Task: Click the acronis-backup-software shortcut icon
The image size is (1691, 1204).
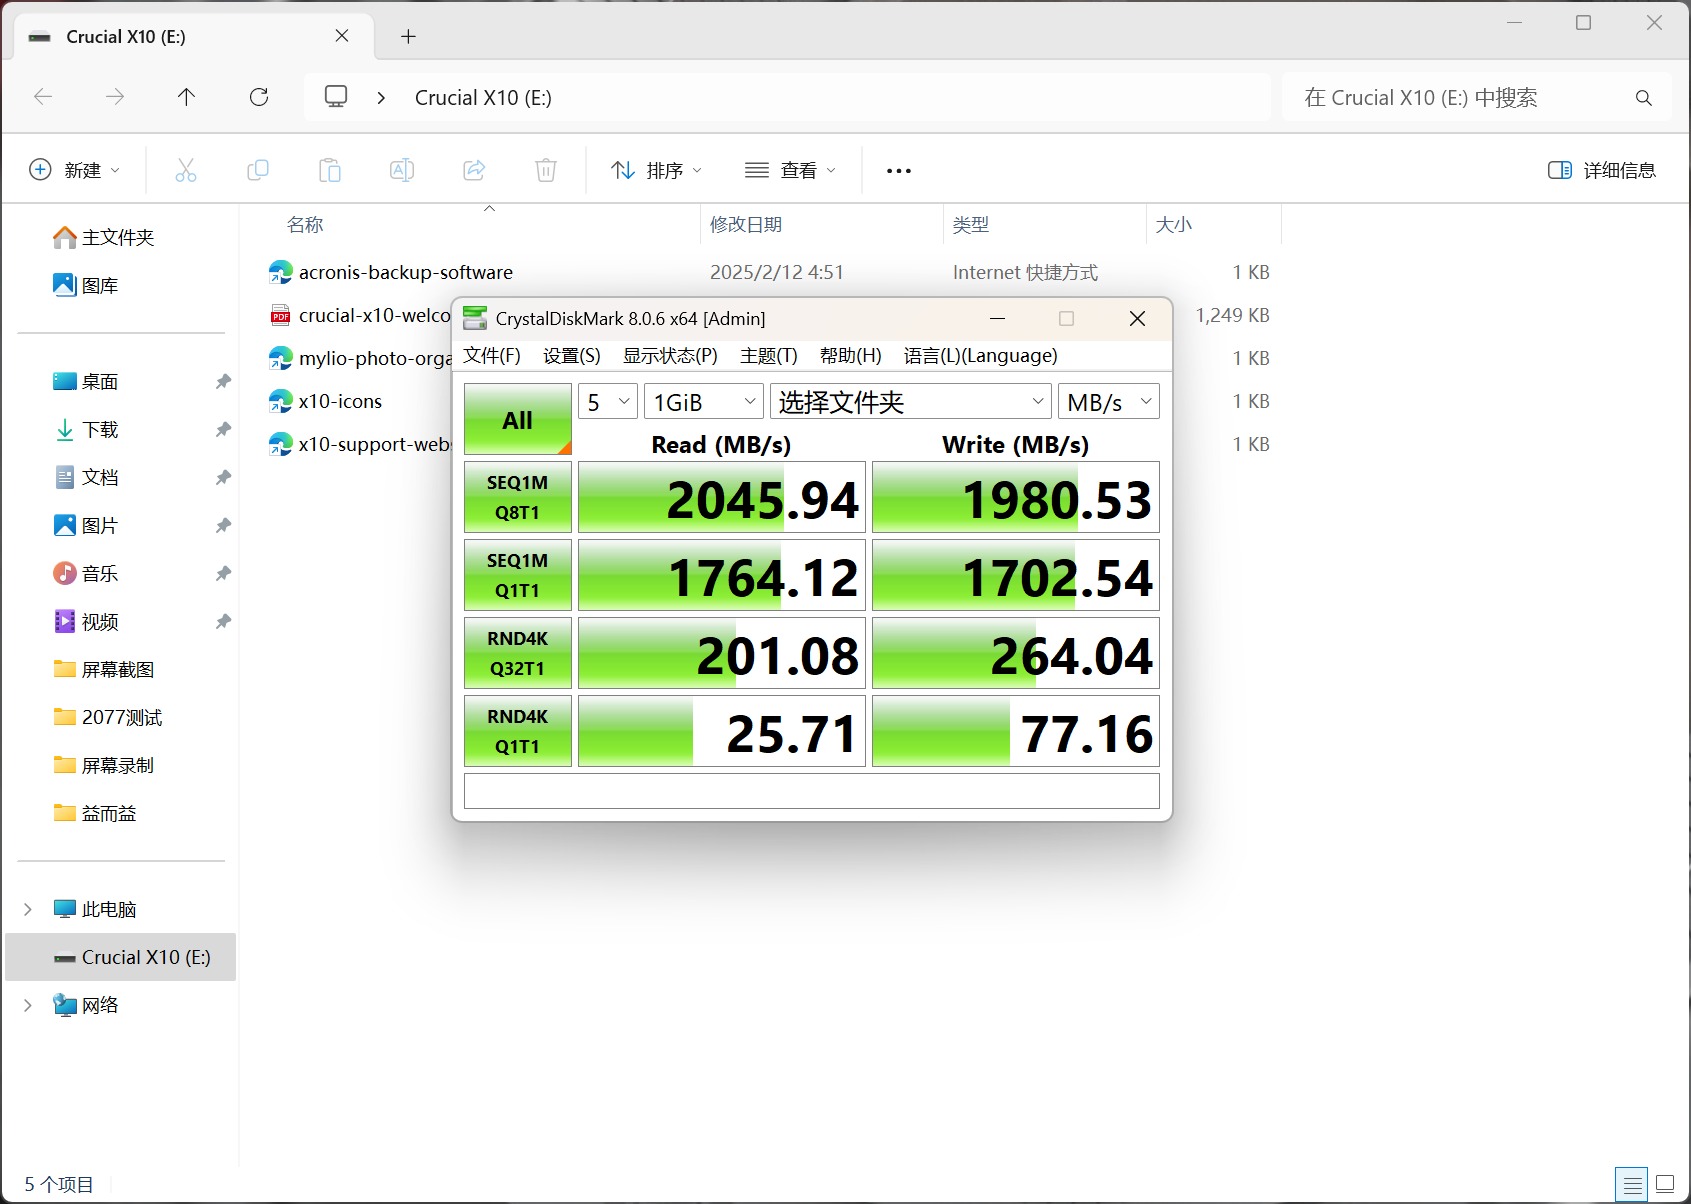Action: 280,272
